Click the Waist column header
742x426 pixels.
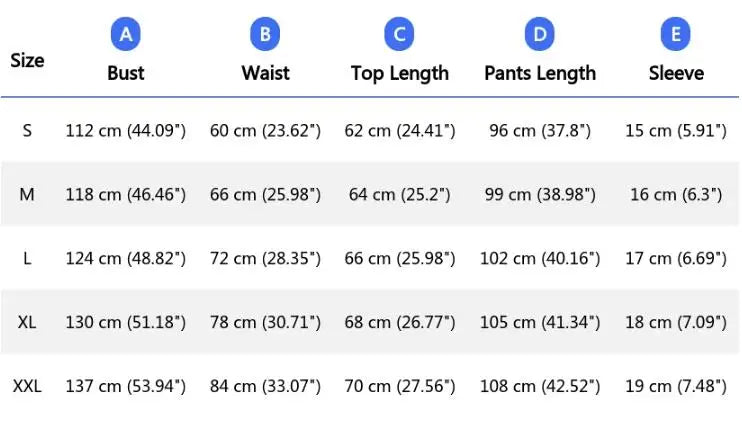point(265,73)
